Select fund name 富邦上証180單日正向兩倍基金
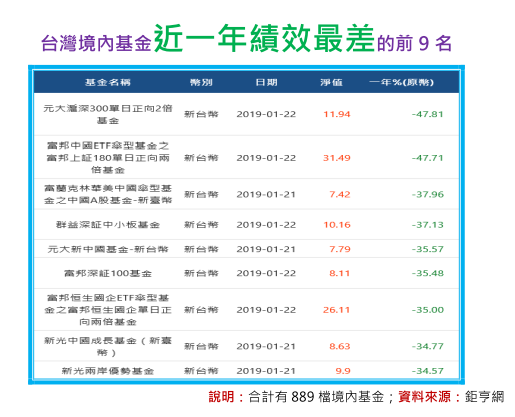Viewport: 515px width, 417px height. 108,158
